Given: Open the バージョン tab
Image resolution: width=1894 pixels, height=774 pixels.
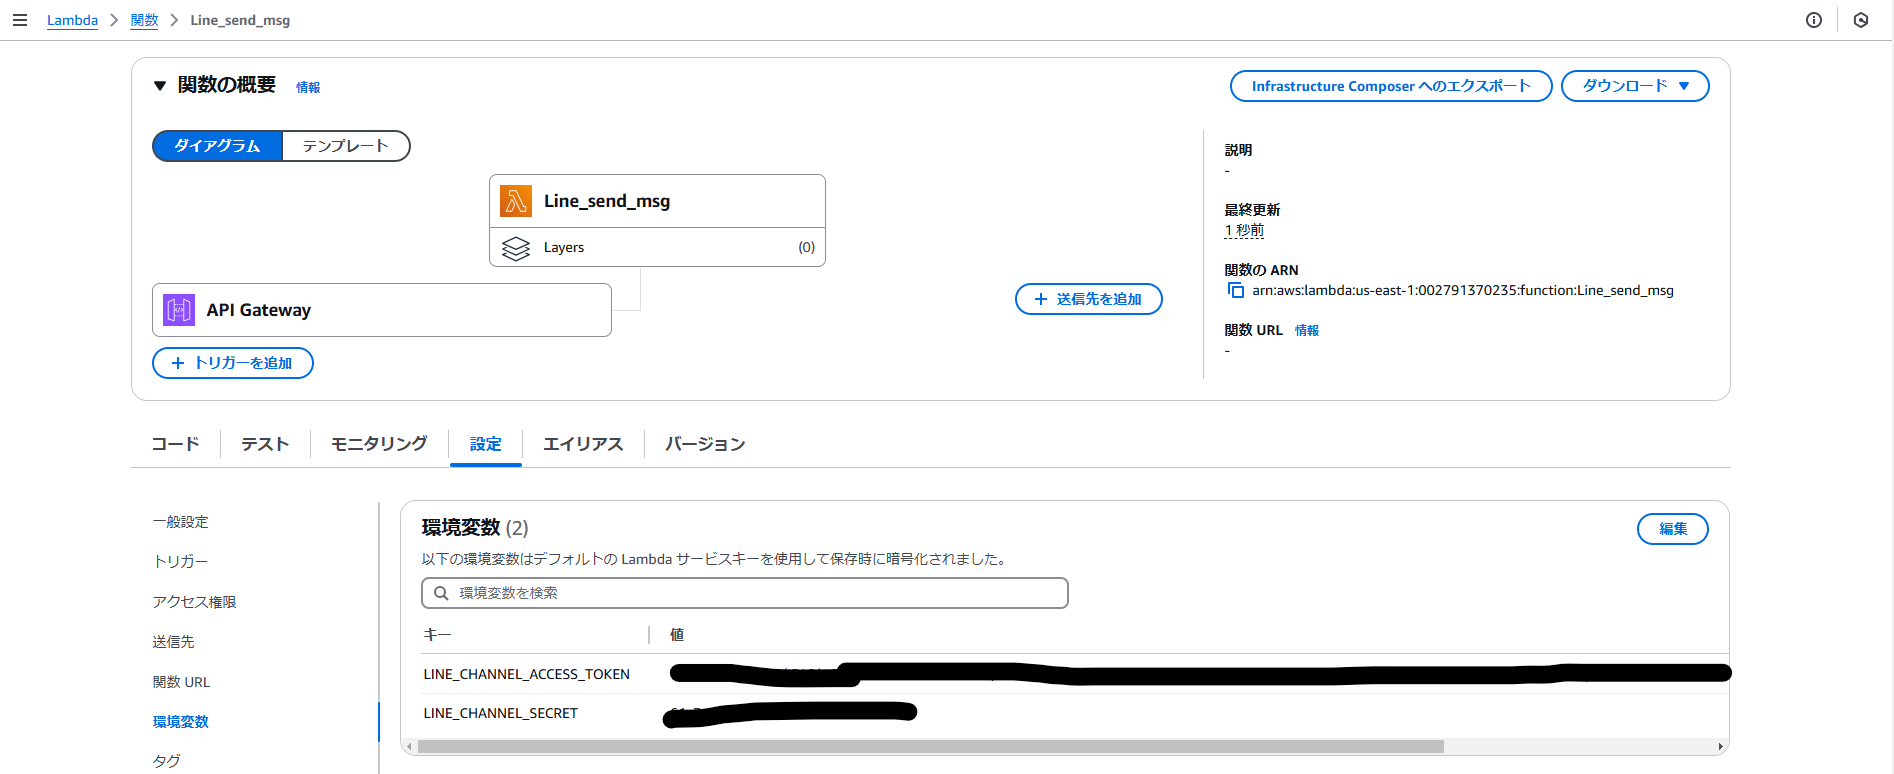Looking at the screenshot, I should [x=705, y=444].
